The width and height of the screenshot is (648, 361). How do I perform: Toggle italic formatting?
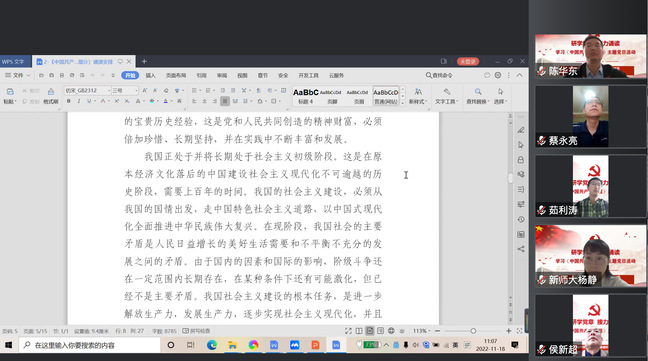click(79, 101)
